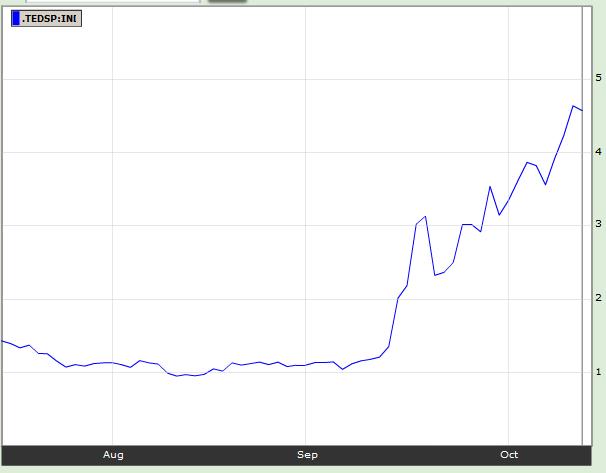The height and width of the screenshot is (473, 606).
Task: Click the y-axis value 5
Action: pos(598,78)
